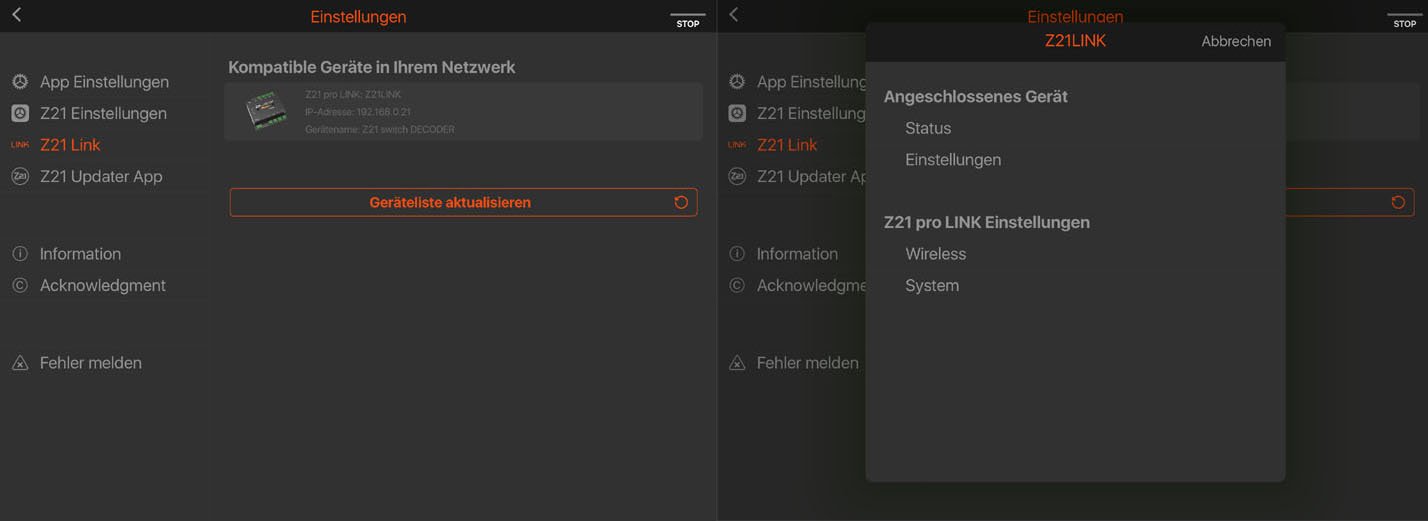
Task: Go back using left screen's back arrow
Action: coord(16,15)
